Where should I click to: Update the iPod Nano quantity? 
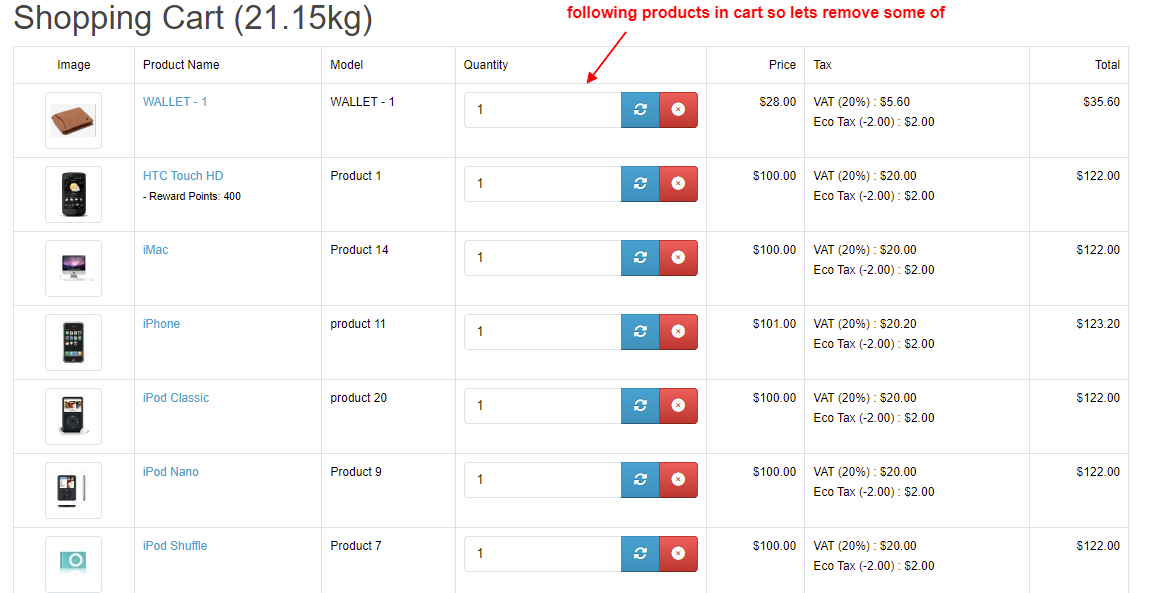(x=640, y=480)
